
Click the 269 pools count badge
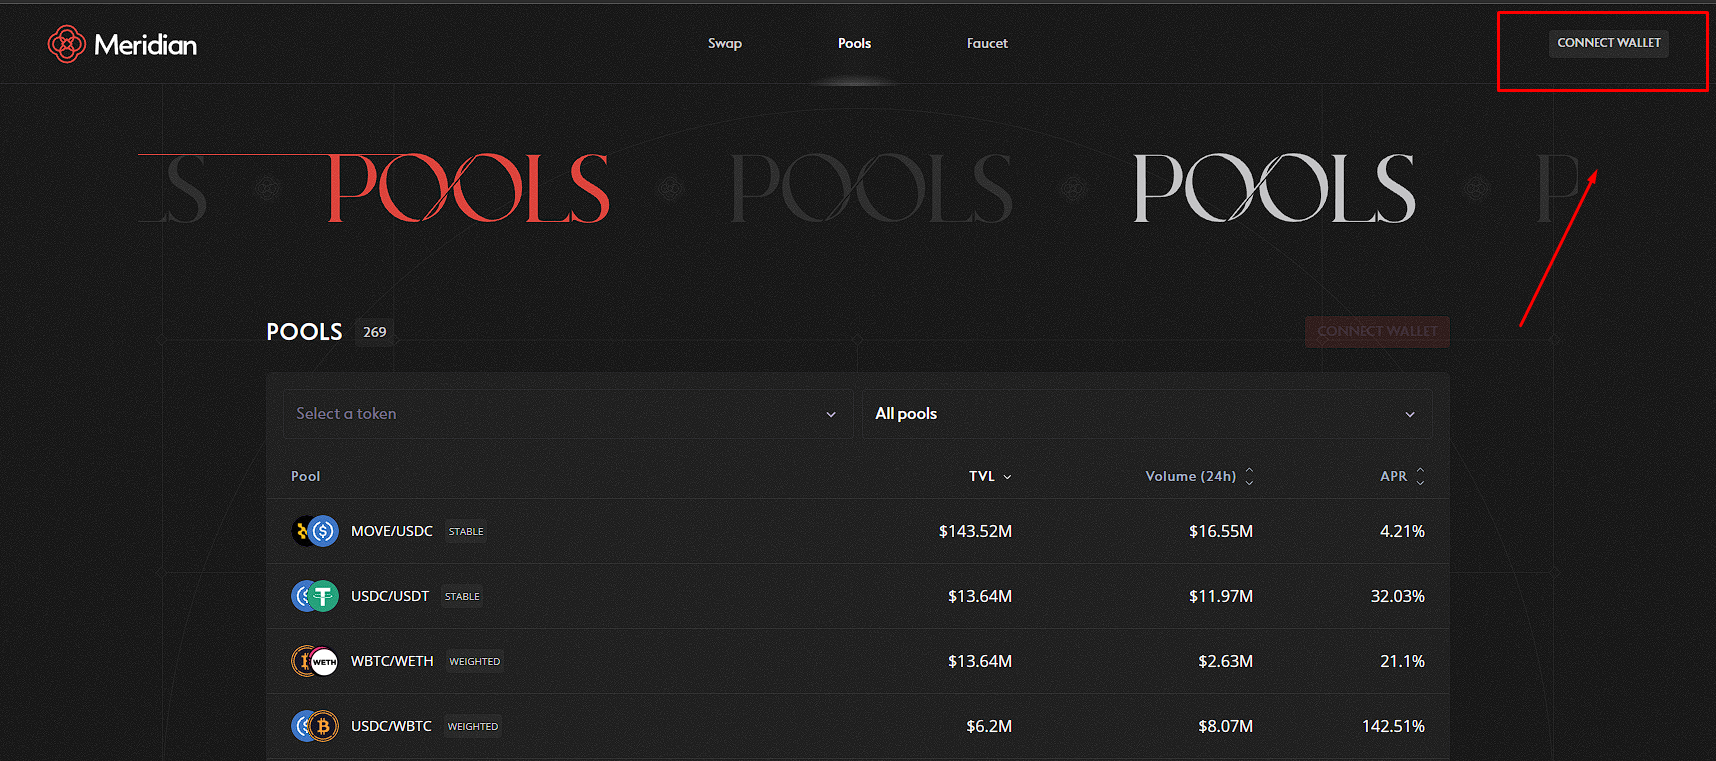375,332
